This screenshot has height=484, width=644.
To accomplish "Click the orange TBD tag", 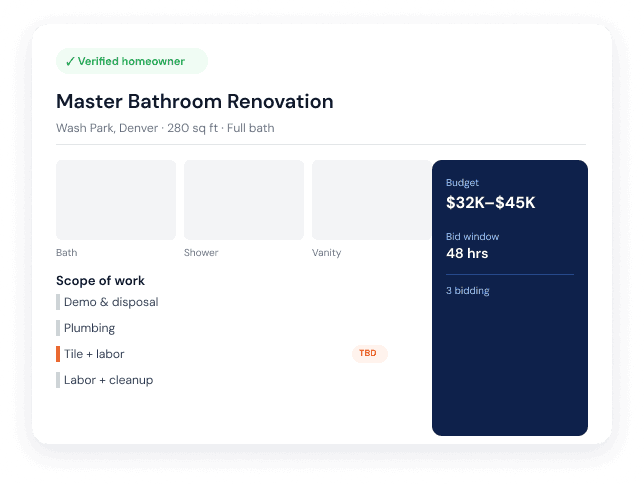I will (x=370, y=353).
